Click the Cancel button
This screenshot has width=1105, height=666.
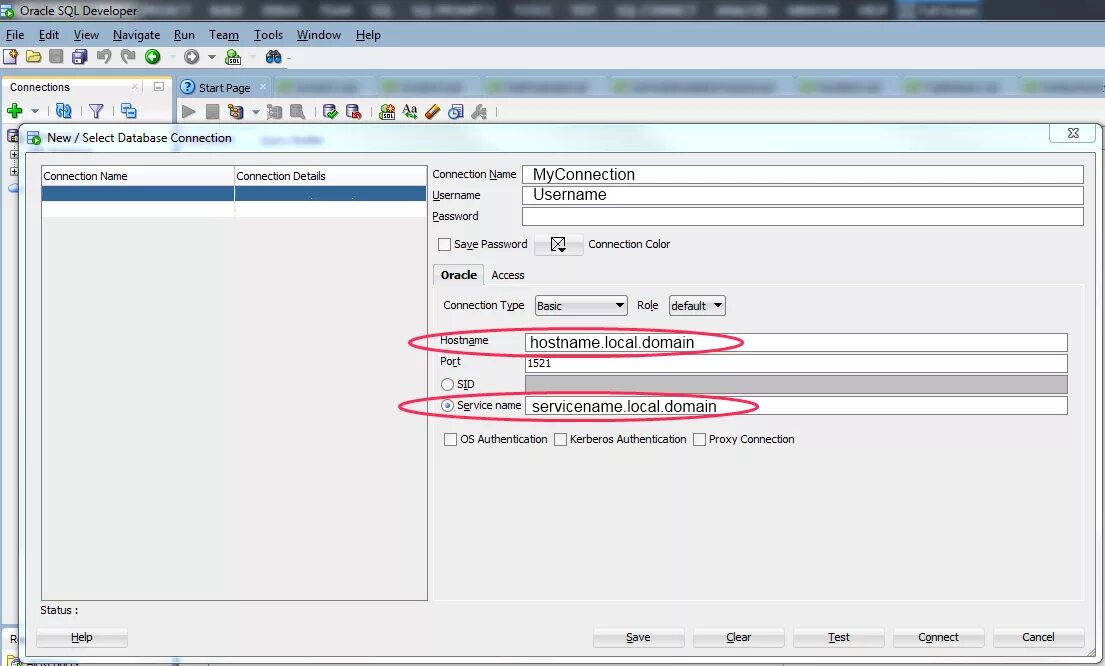(1039, 637)
